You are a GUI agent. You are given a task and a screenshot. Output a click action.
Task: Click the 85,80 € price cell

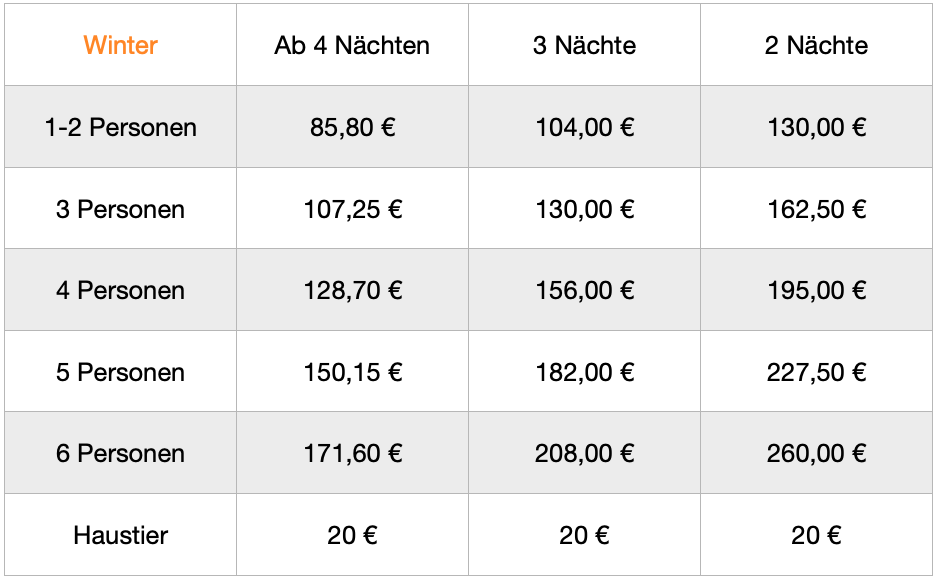point(352,127)
